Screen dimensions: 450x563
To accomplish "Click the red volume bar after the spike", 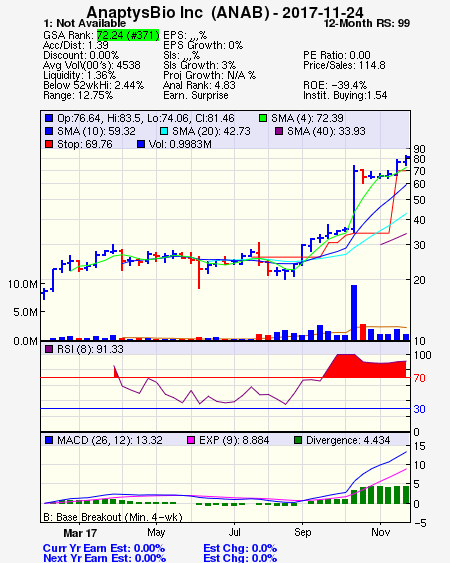I will (x=363, y=332).
